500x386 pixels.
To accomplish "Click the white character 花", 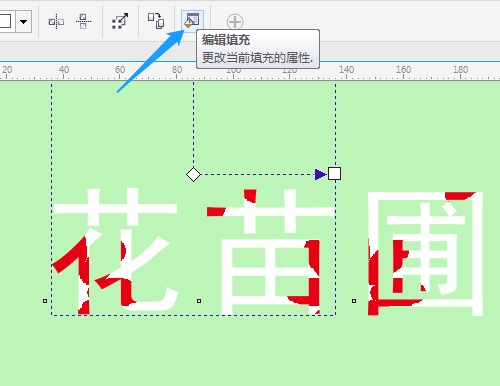I will [x=115, y=252].
